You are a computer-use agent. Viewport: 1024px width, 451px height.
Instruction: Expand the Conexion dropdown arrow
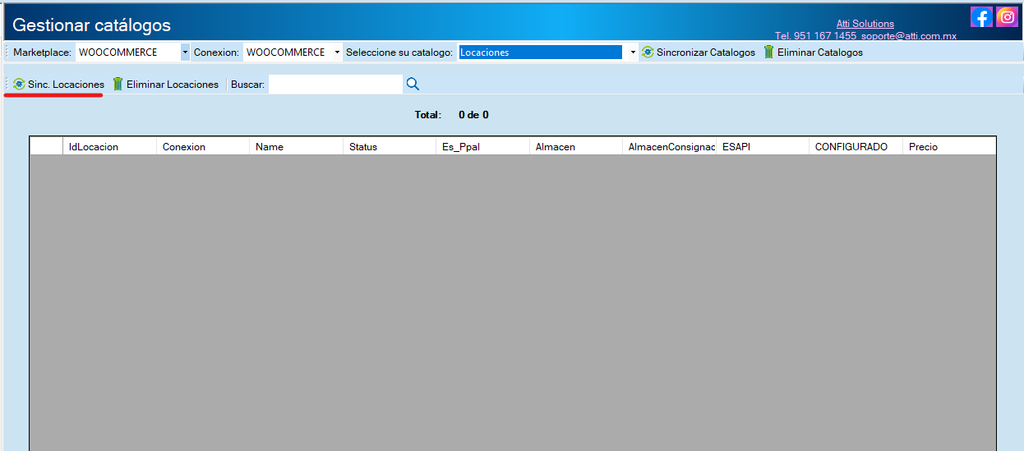[x=337, y=52]
